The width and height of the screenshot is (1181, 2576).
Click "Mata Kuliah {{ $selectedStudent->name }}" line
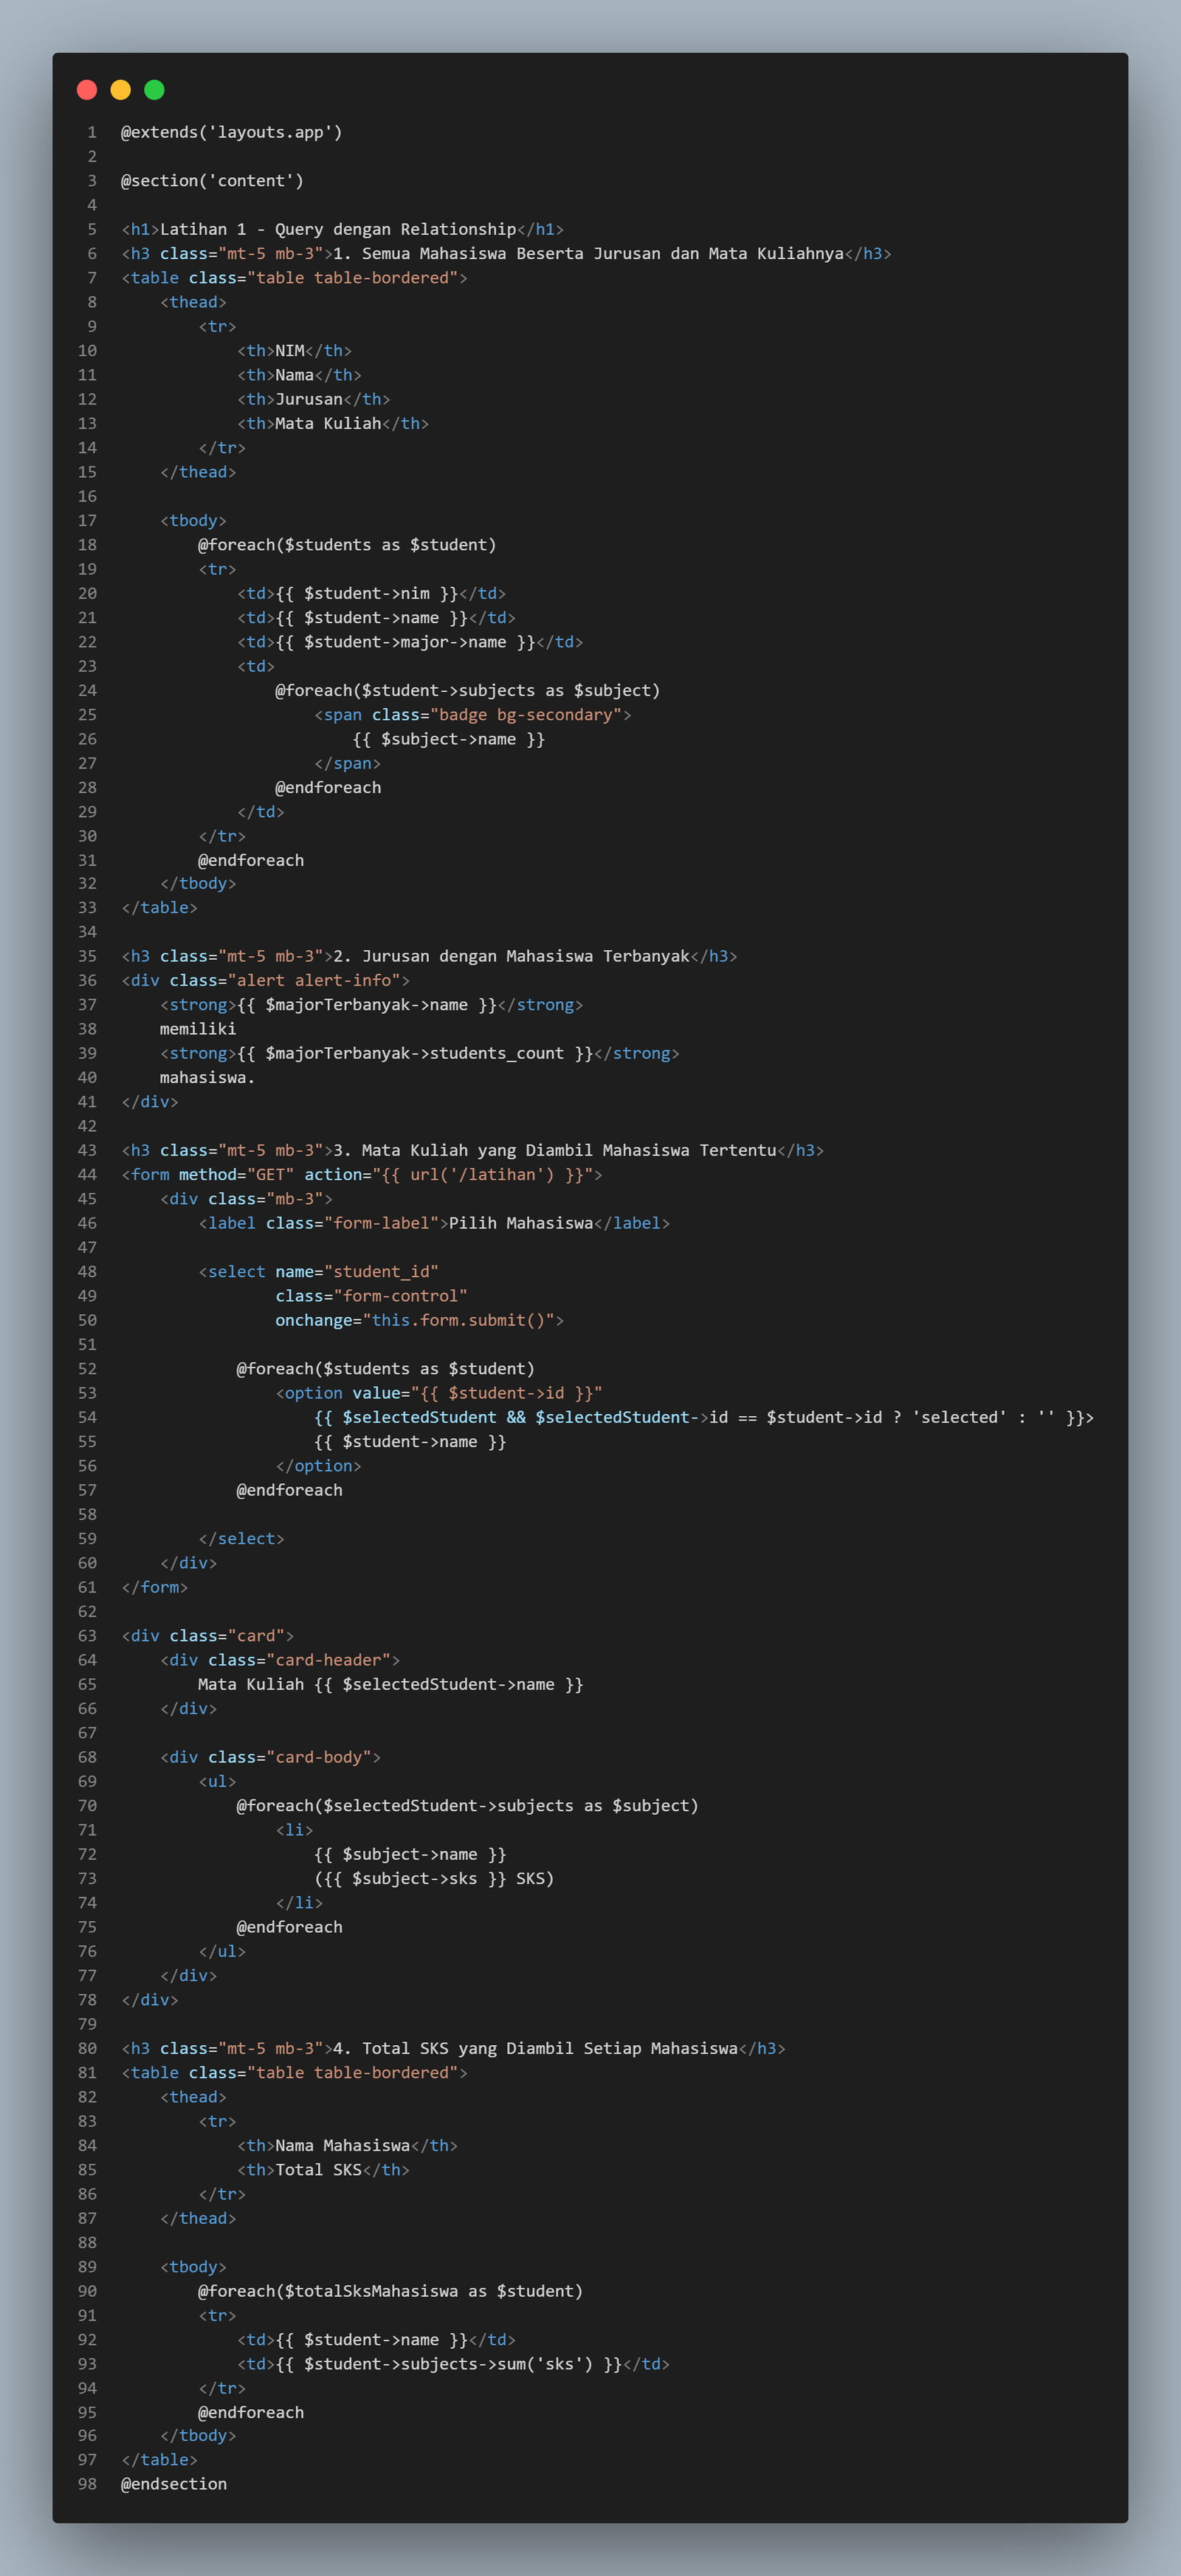coord(391,1684)
